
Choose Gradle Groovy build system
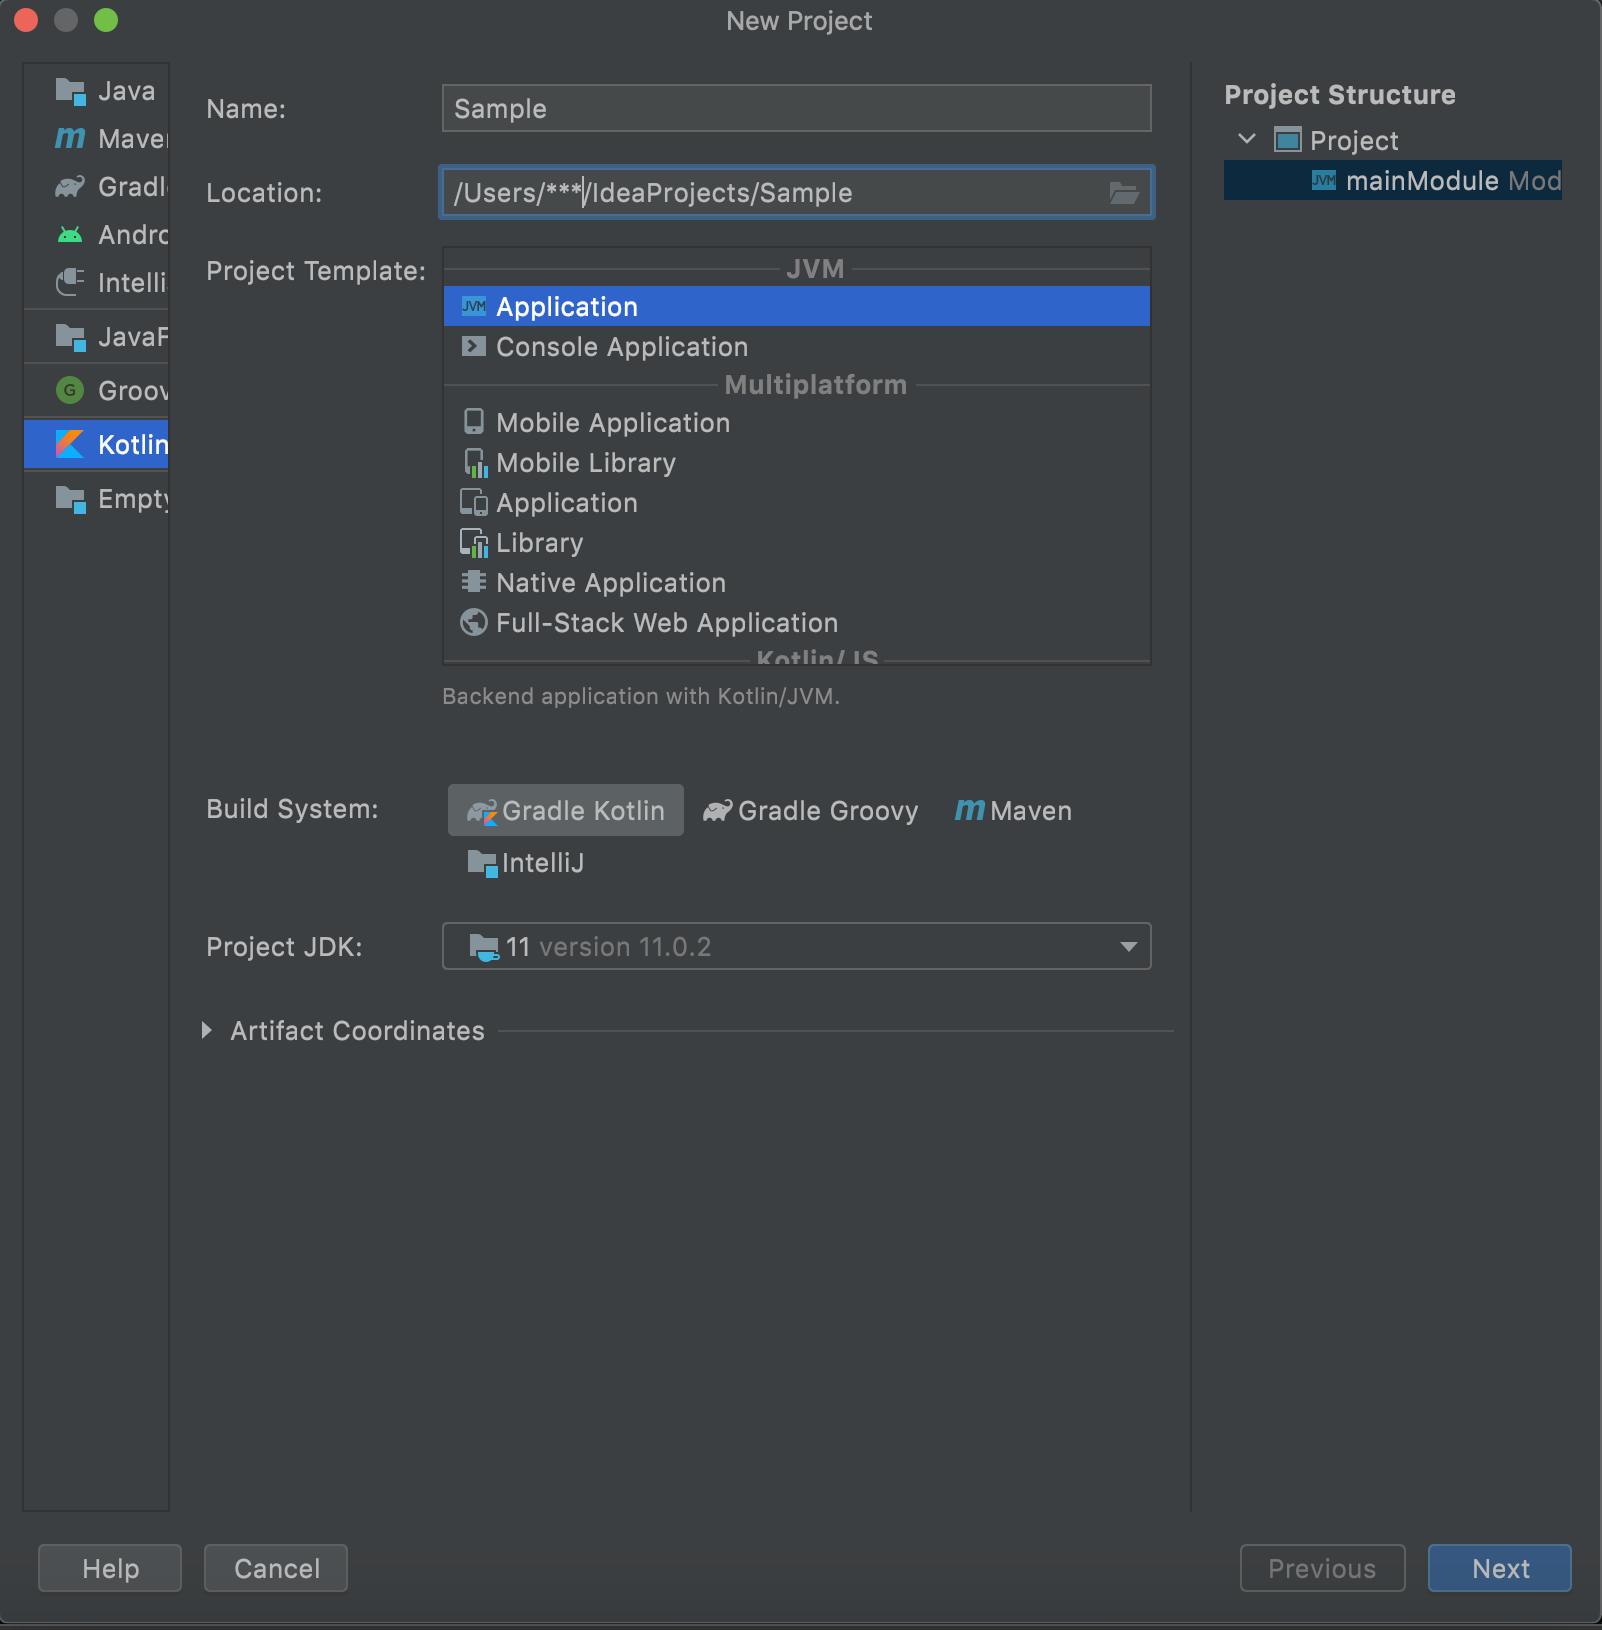[x=810, y=810]
